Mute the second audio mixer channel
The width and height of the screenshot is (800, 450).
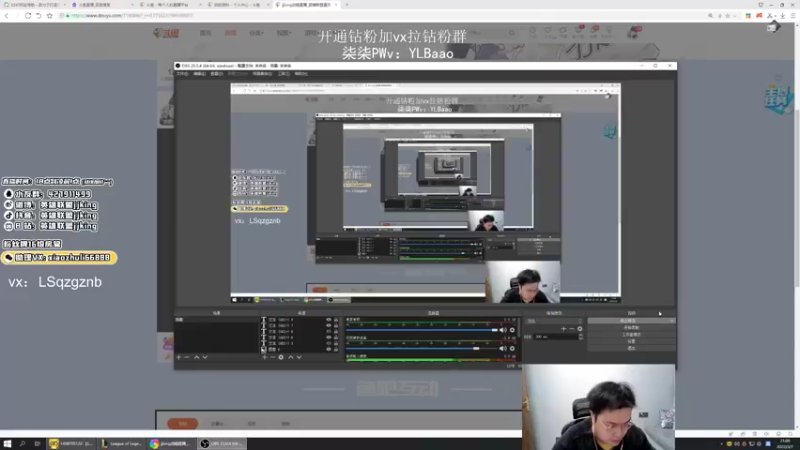click(x=503, y=348)
